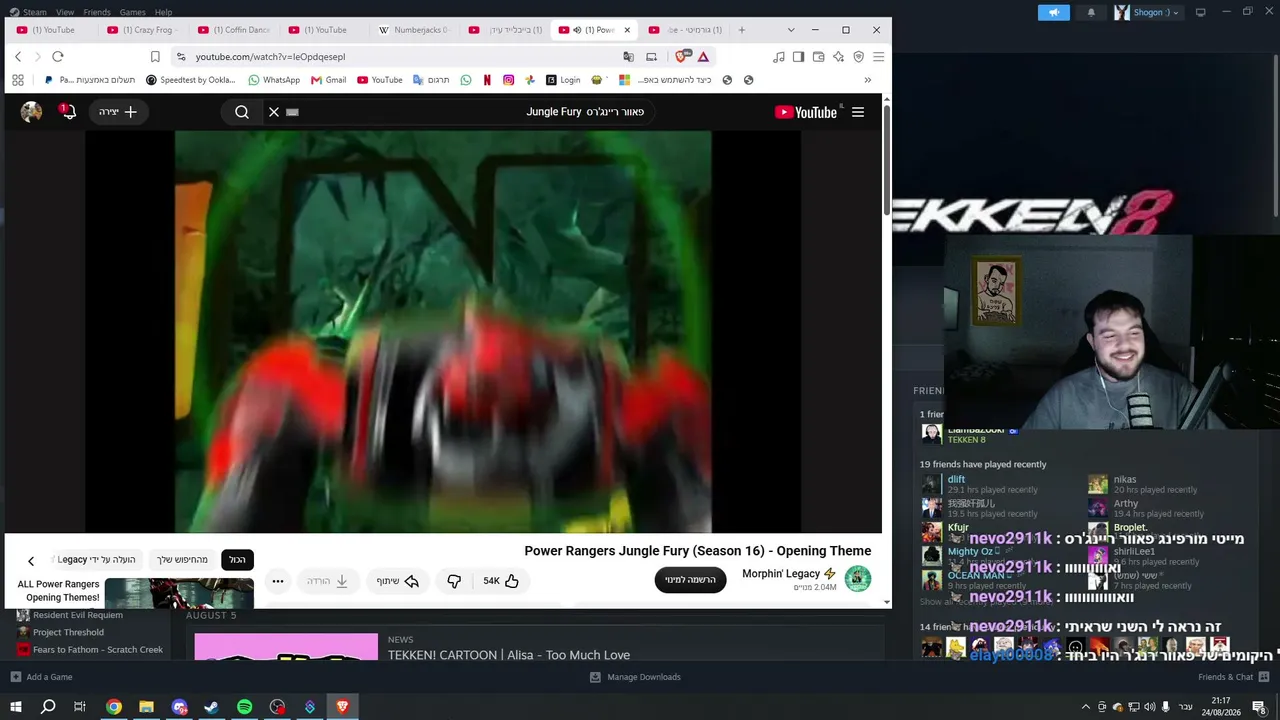
Task: Select the 'From your search' filter chip
Action: click(x=182, y=560)
